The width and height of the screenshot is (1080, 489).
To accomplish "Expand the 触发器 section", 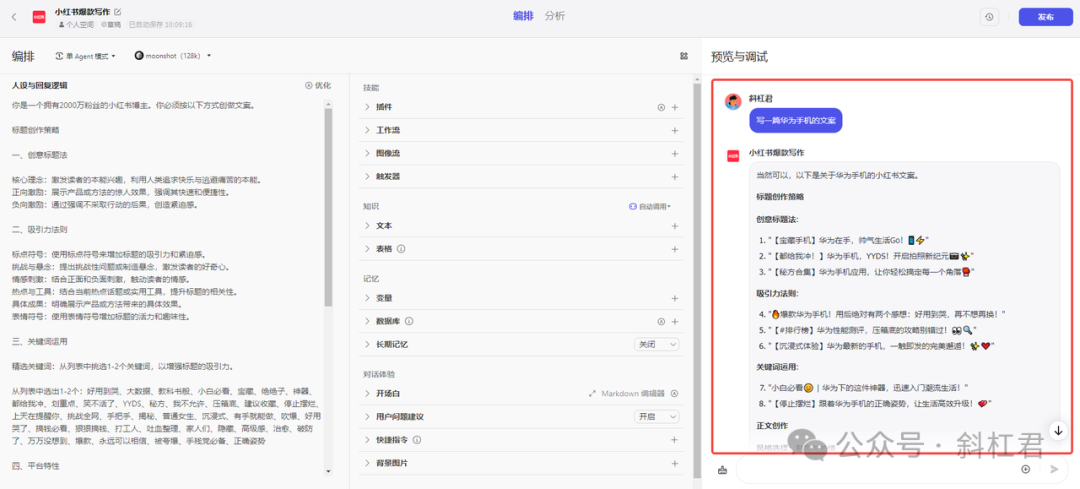I will 367,176.
